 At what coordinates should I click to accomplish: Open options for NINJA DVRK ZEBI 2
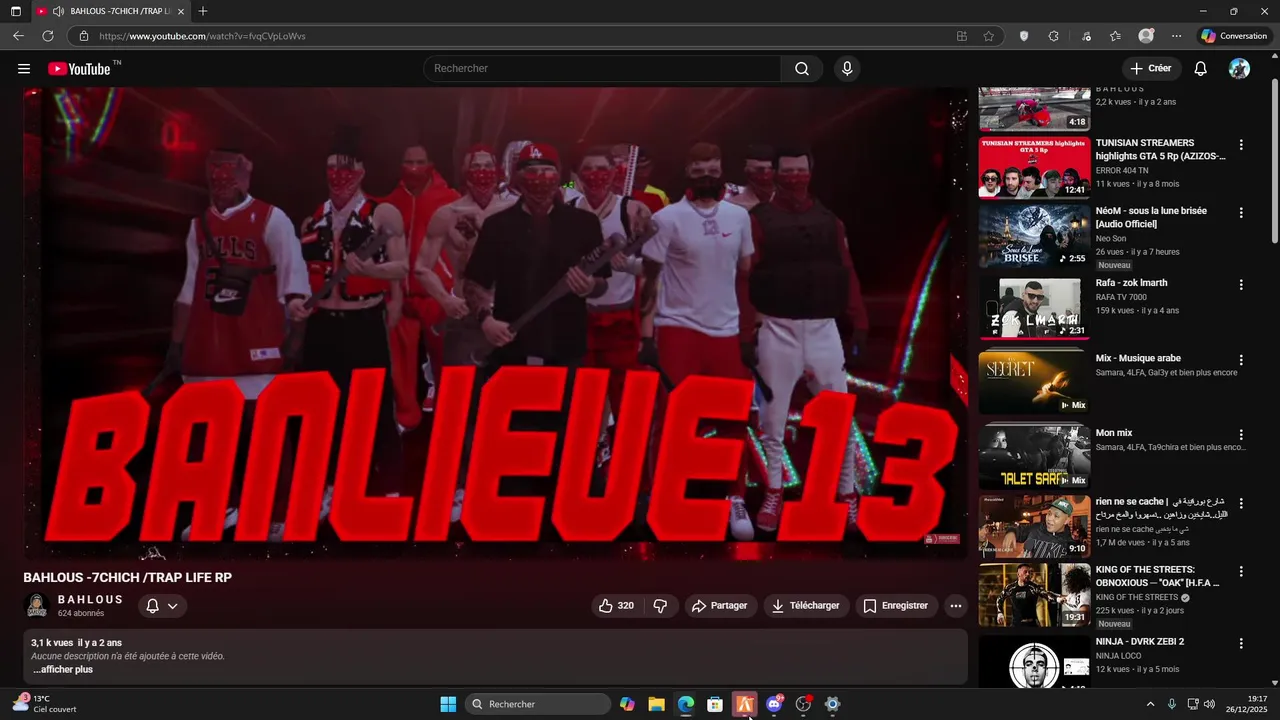[x=1241, y=644]
